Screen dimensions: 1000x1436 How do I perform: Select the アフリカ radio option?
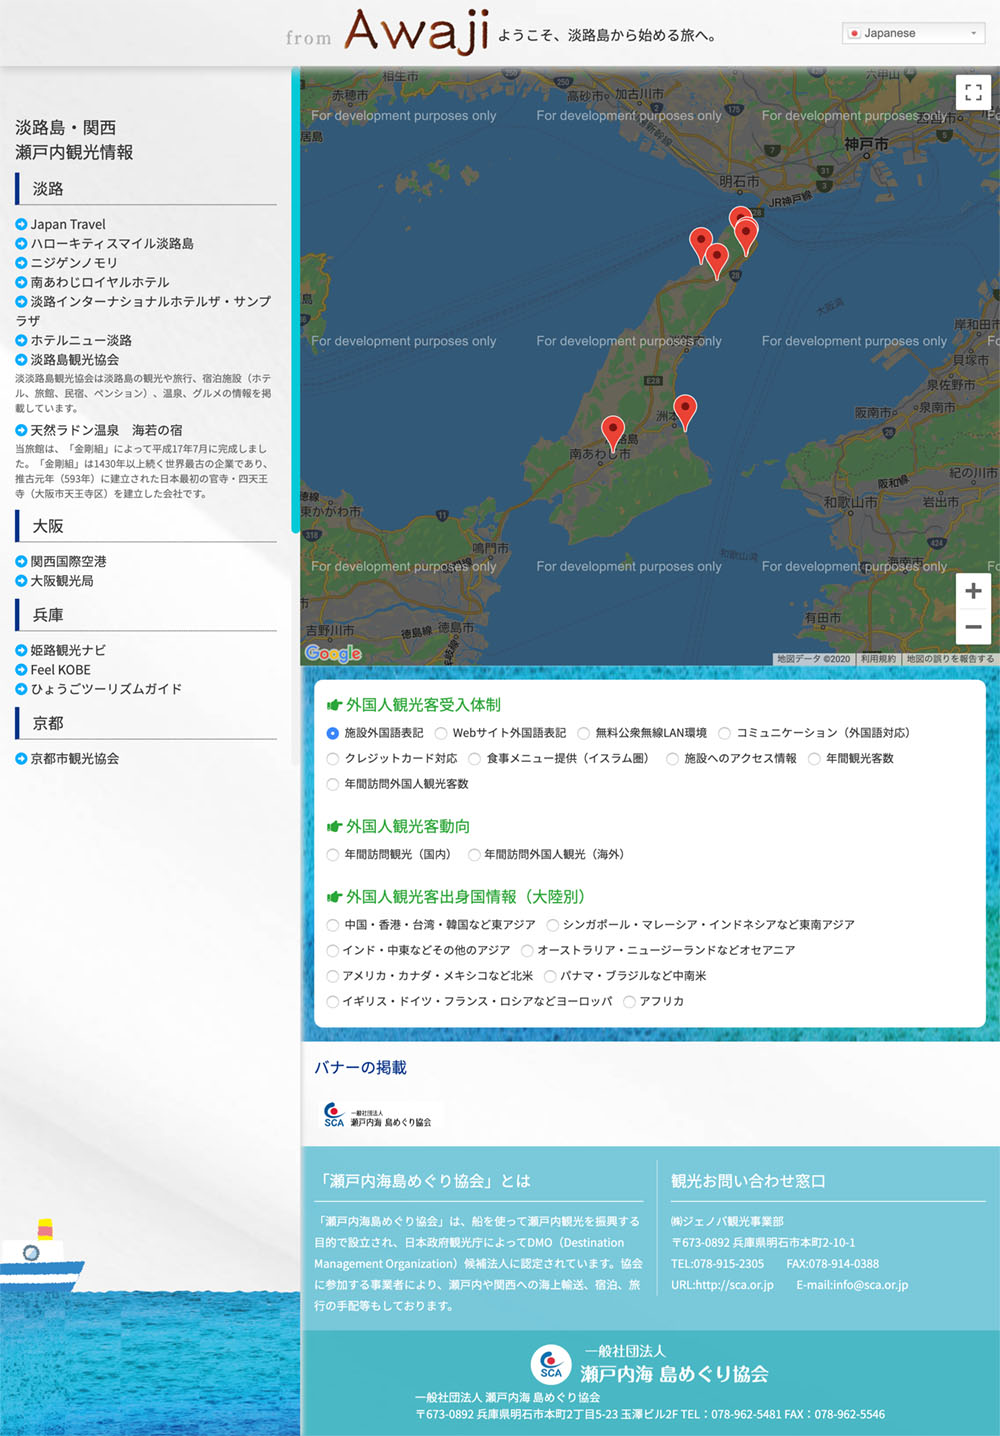pyautogui.click(x=629, y=1002)
